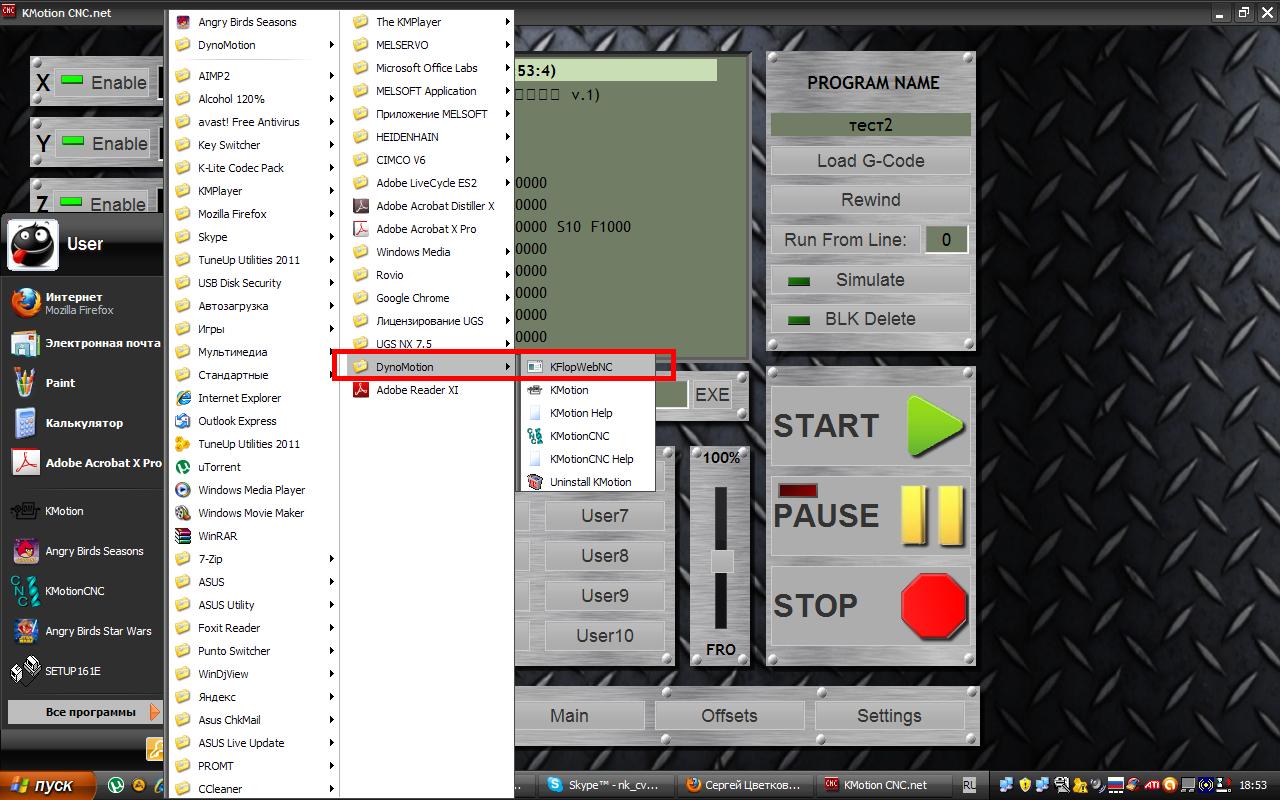Choose the Microsoft Office Labs entry
1280x800 pixels.
[430, 68]
